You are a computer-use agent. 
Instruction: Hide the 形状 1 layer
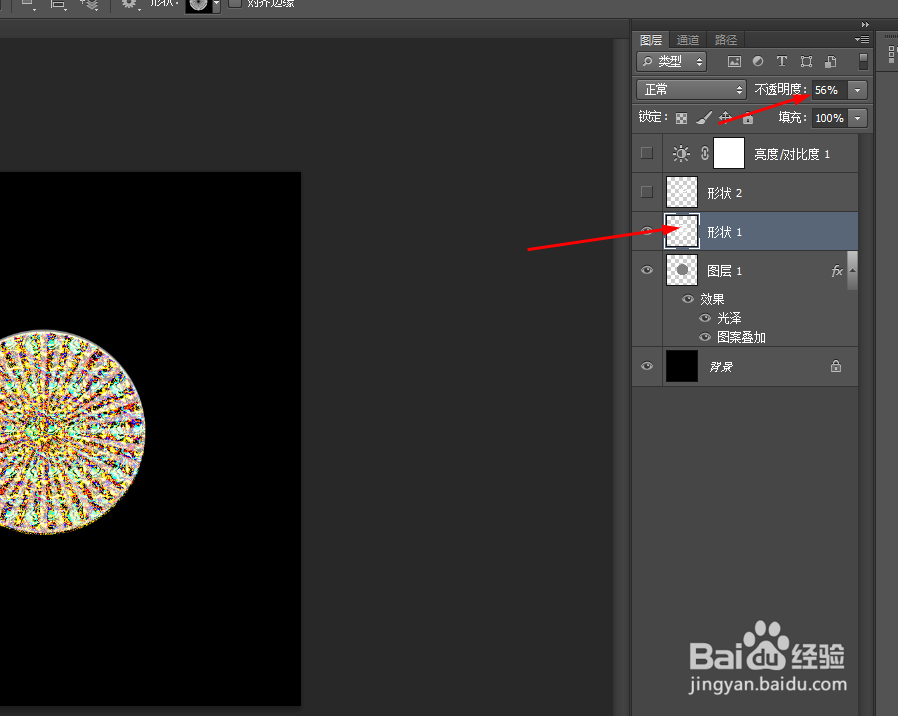point(647,231)
